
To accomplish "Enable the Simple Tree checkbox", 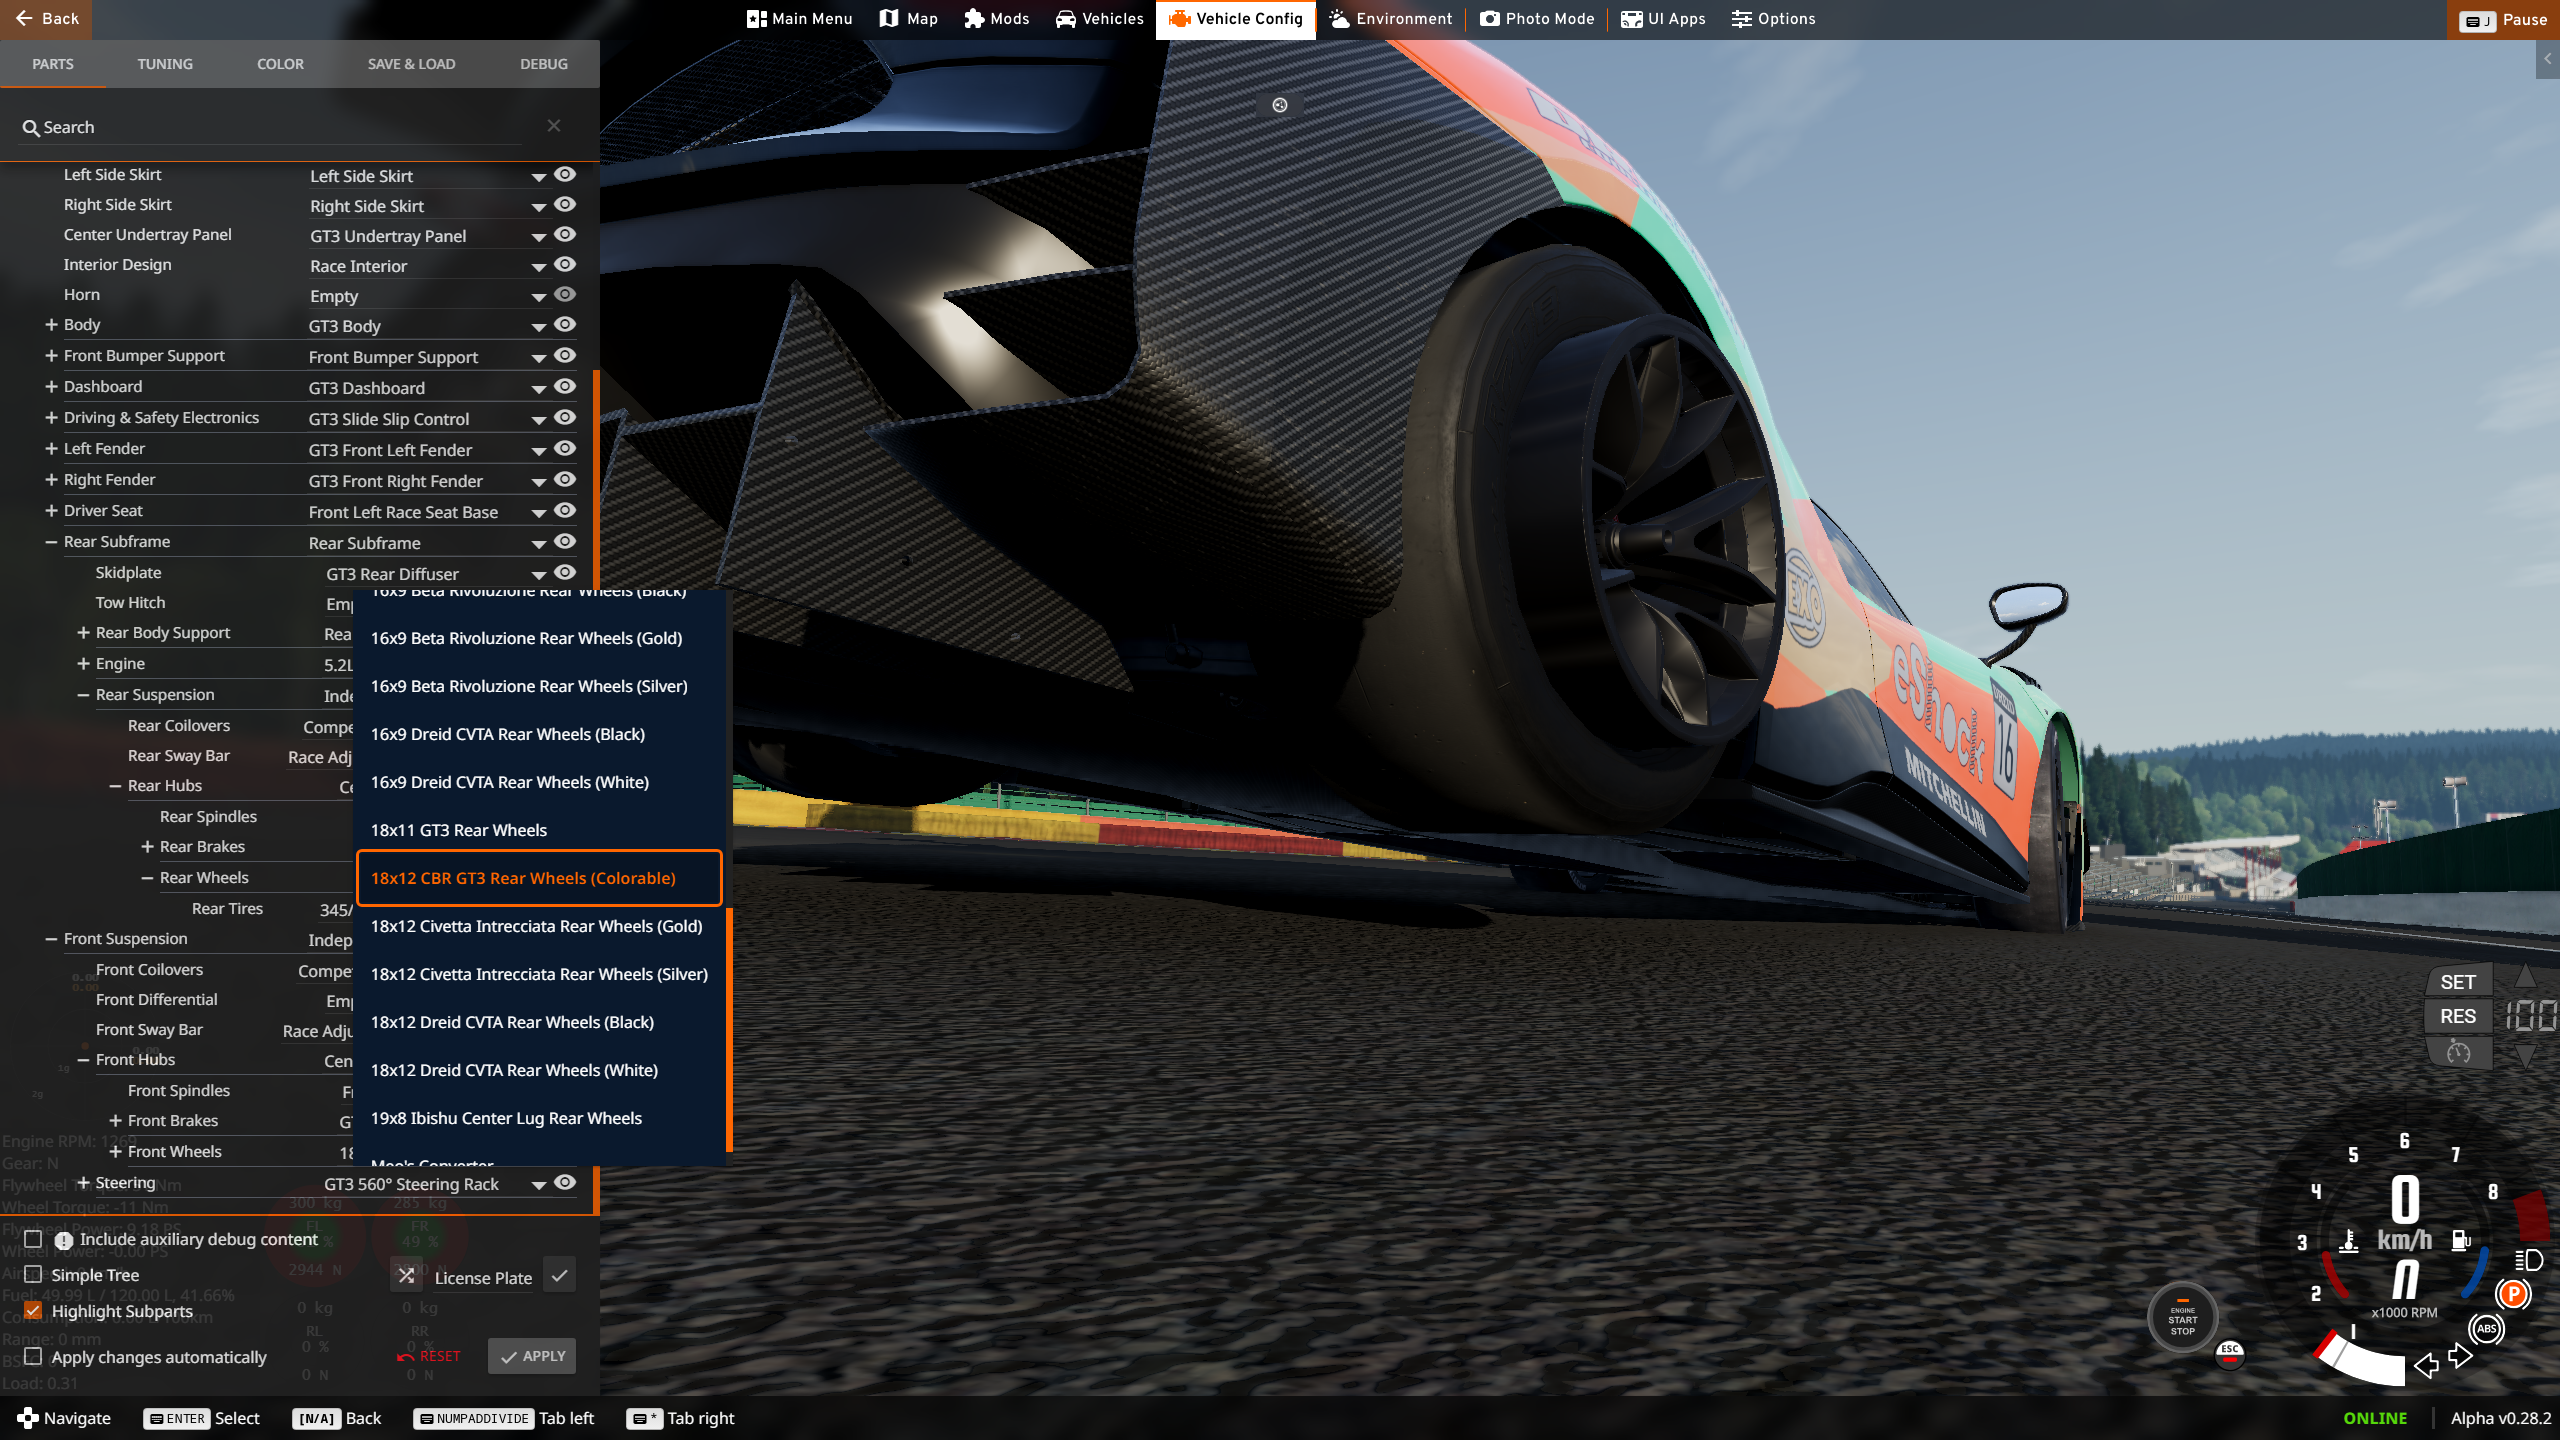I will (x=33, y=1274).
